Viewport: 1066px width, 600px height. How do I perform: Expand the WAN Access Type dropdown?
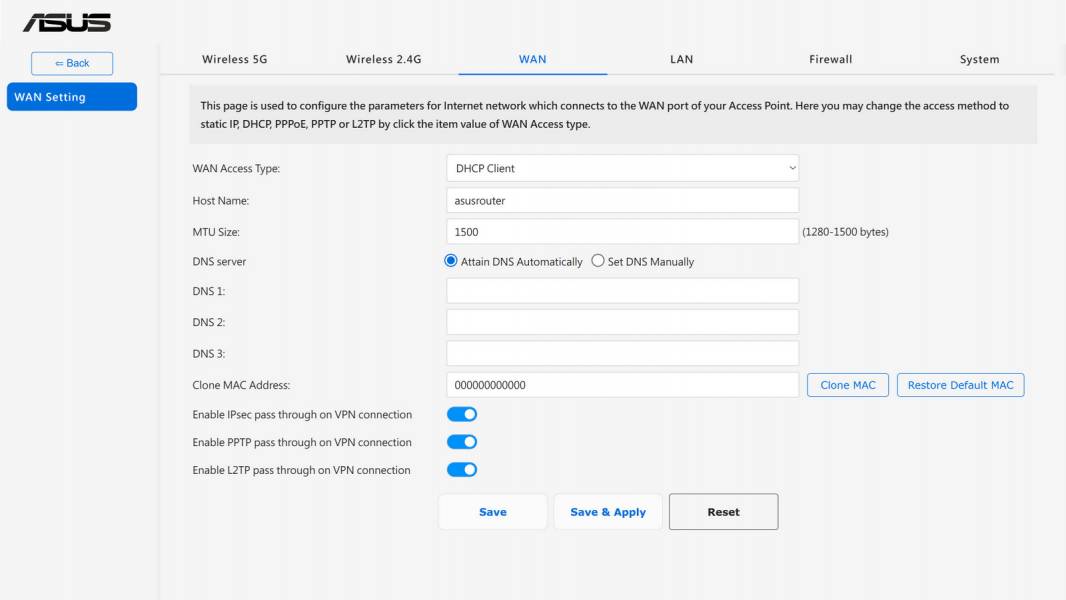pyautogui.click(x=622, y=168)
